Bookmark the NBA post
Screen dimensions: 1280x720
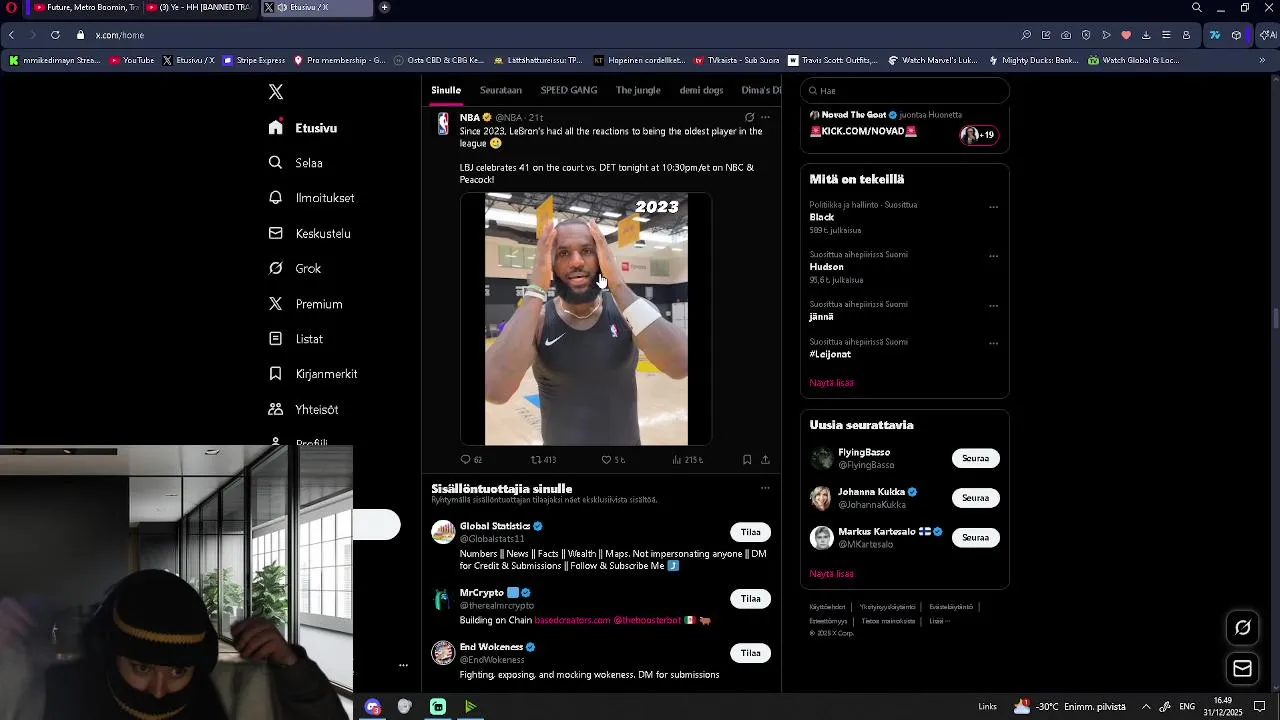[x=747, y=460]
